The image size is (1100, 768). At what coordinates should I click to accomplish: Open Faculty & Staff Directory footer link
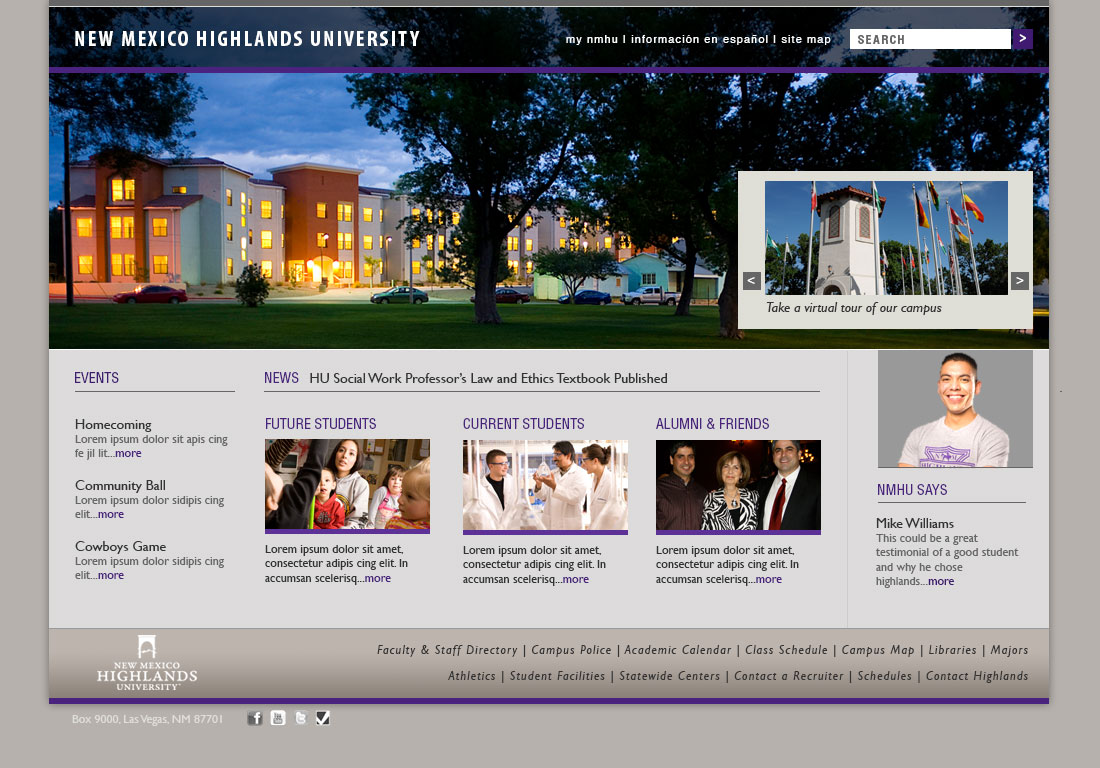(447, 650)
